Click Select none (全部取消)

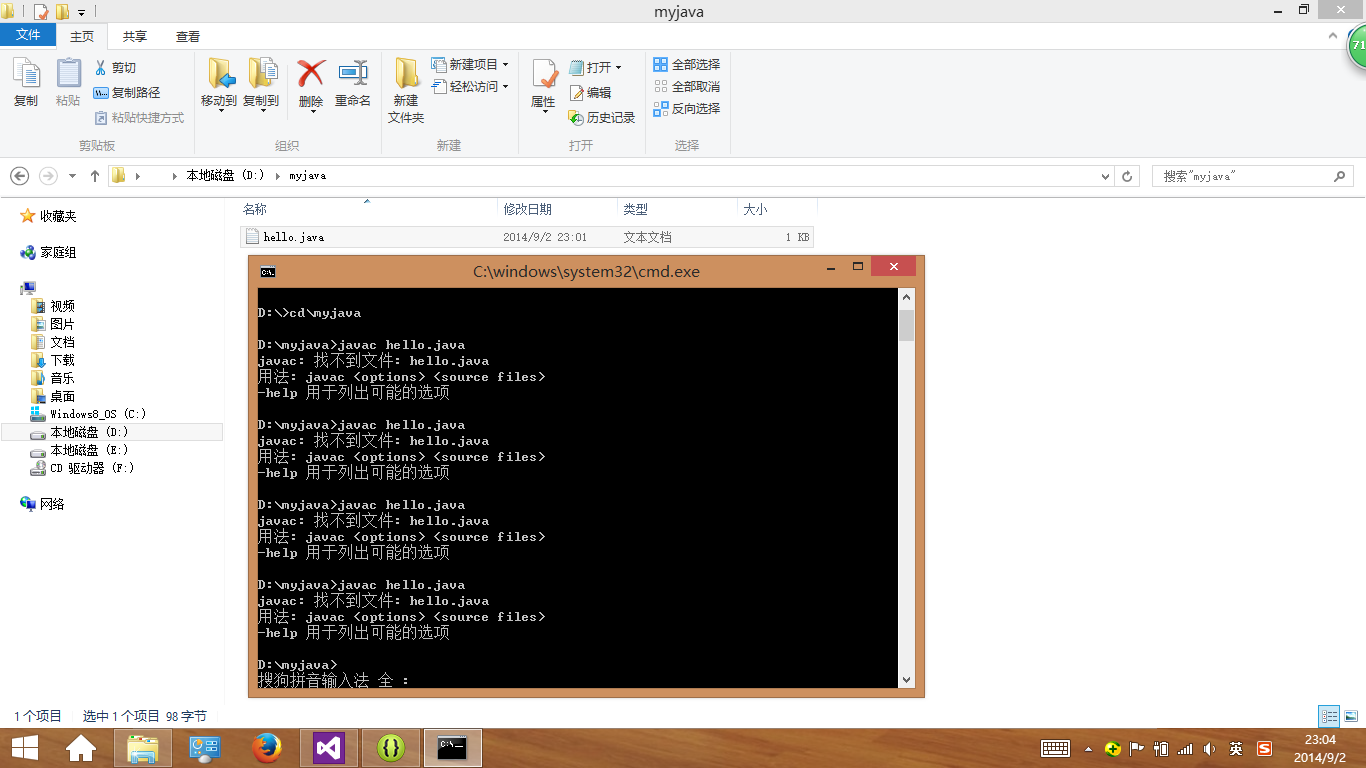[x=687, y=87]
